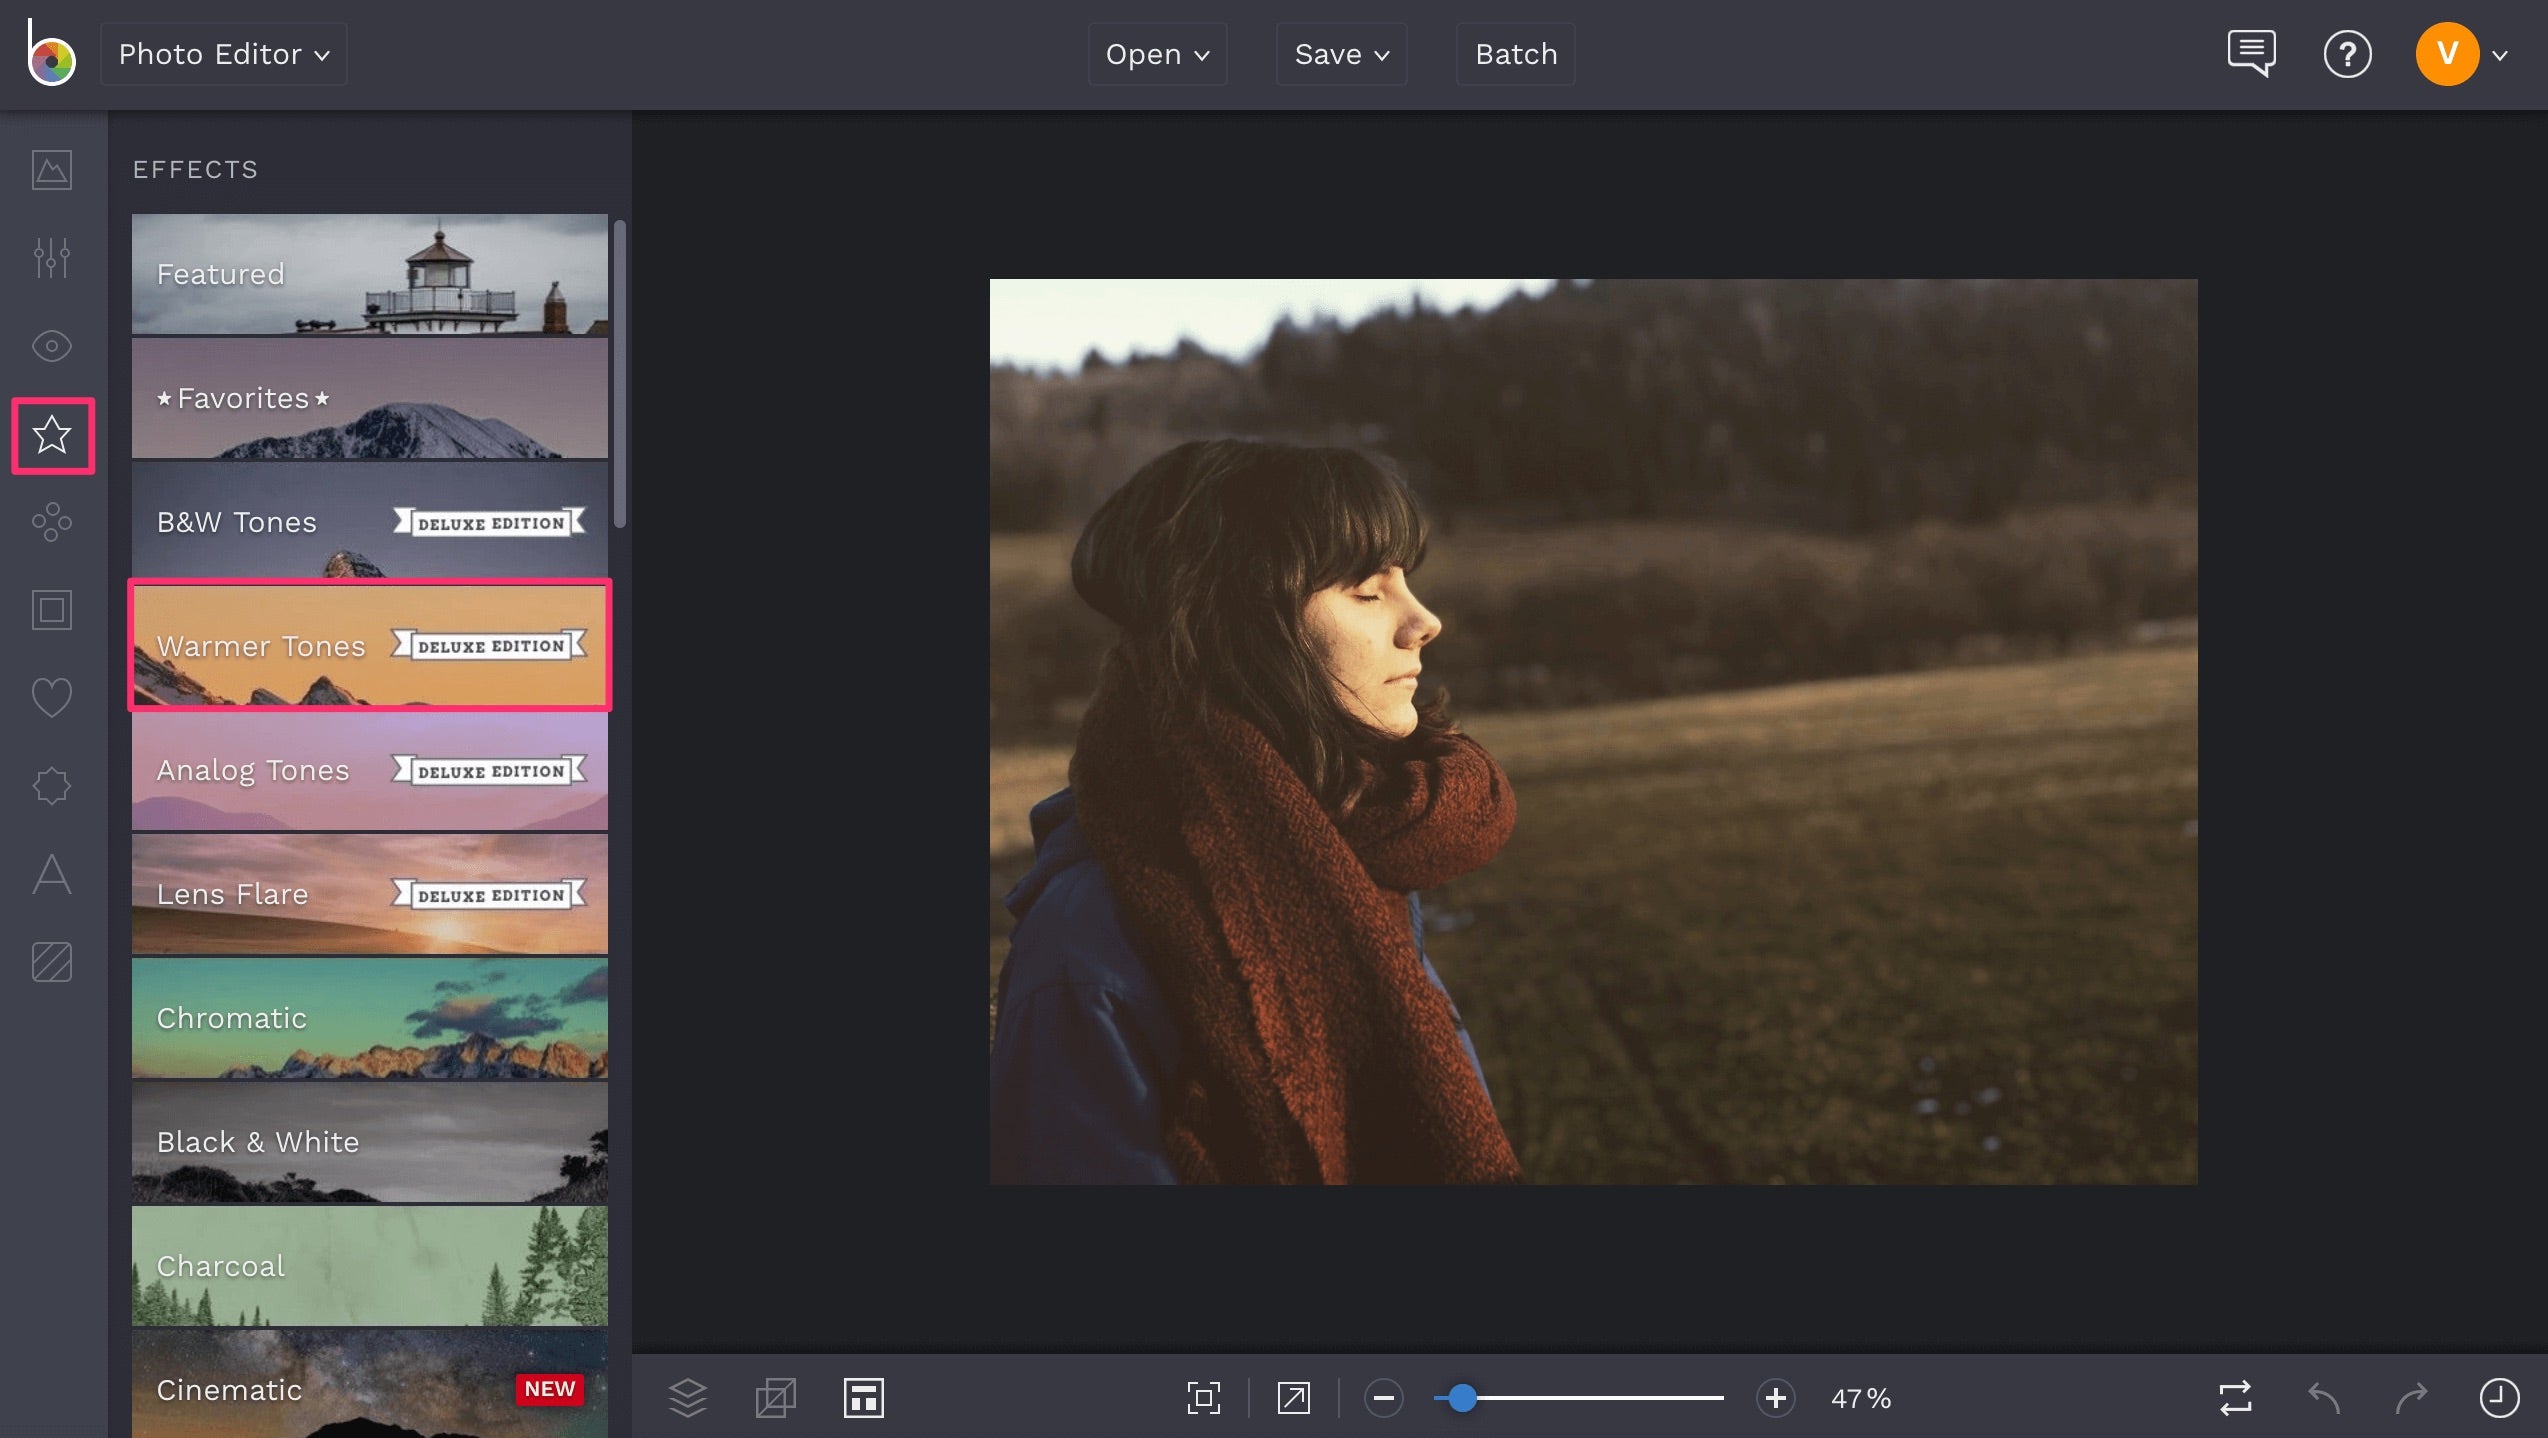The width and height of the screenshot is (2548, 1438).
Task: Expand the Open menu dropdown
Action: click(1156, 53)
